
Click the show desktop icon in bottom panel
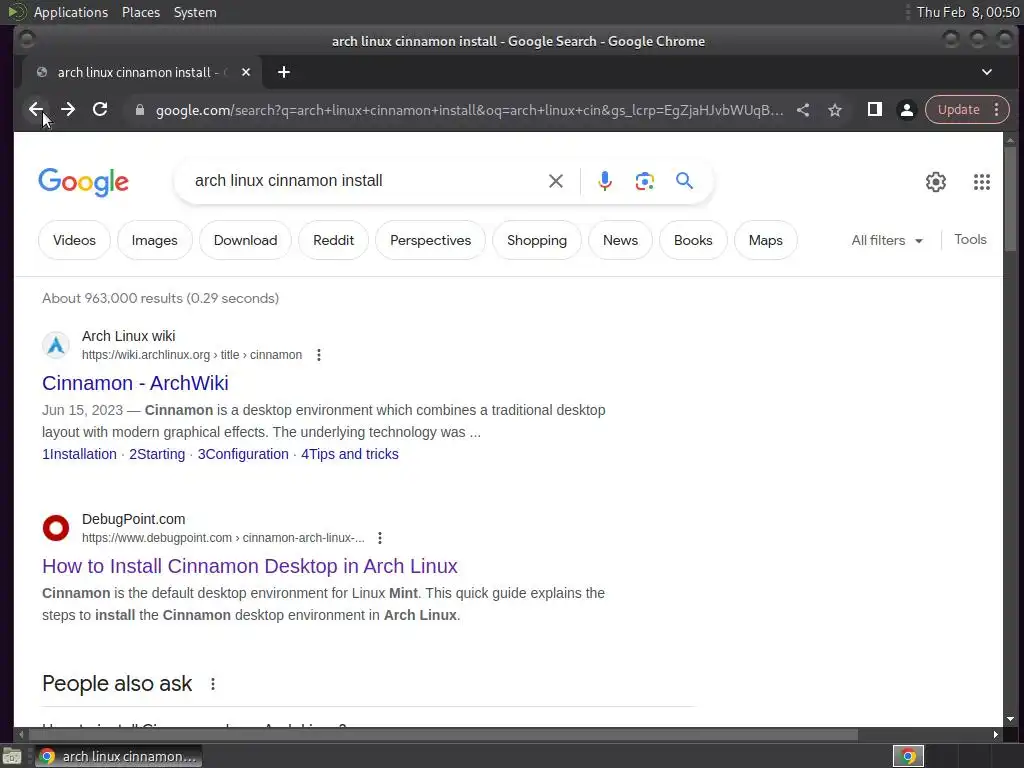click(12, 756)
